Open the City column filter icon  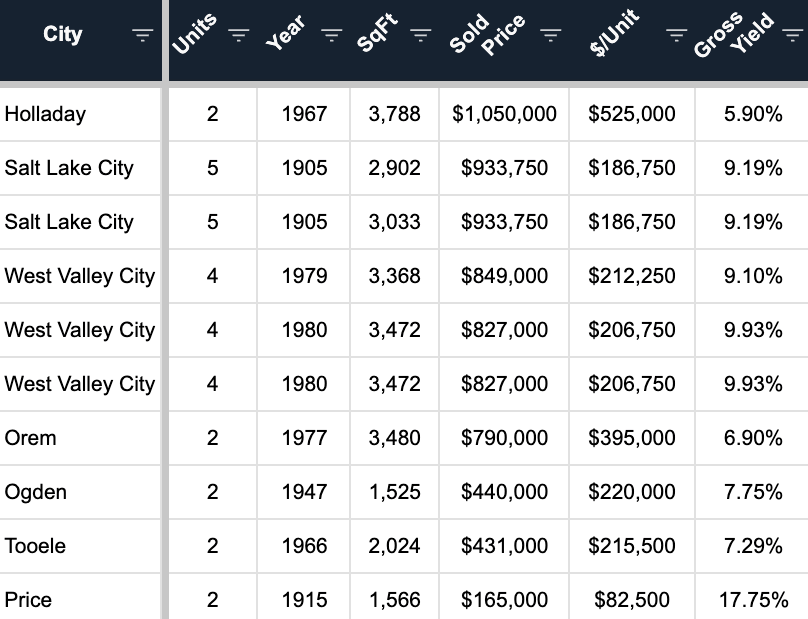coord(143,36)
